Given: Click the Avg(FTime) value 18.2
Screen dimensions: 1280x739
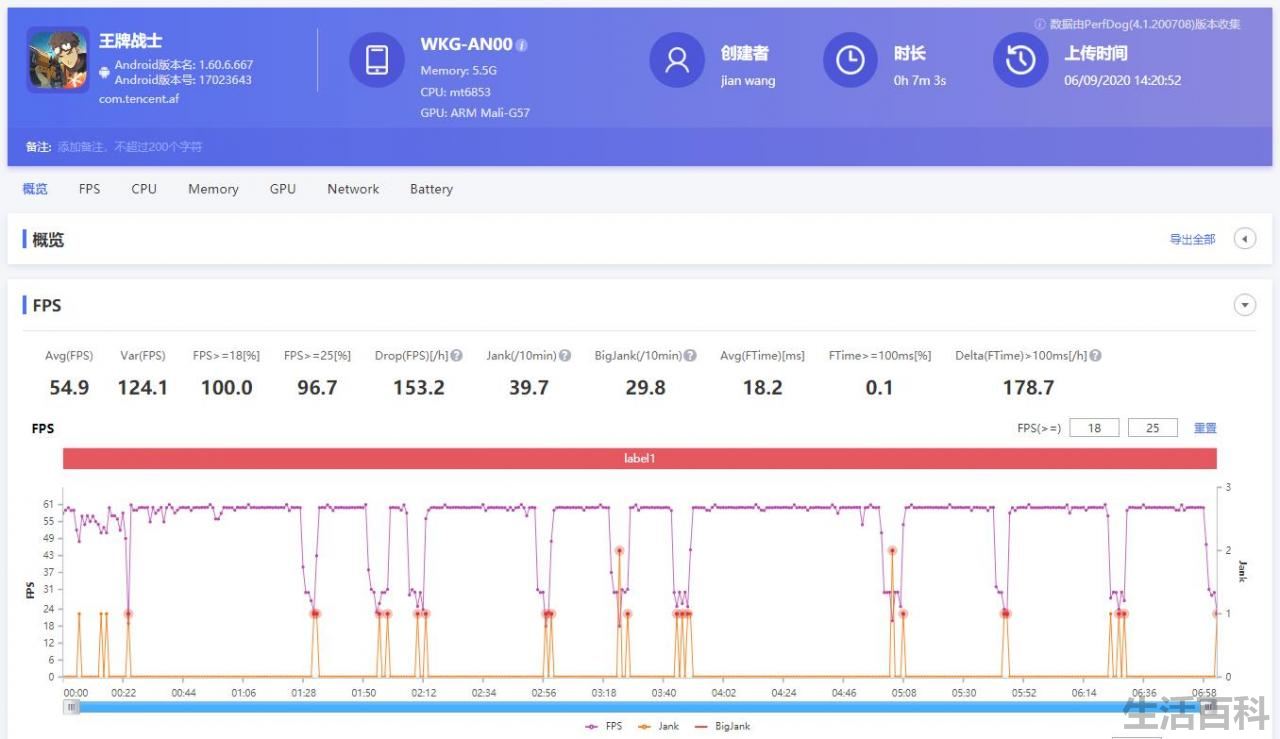Looking at the screenshot, I should 762,387.
